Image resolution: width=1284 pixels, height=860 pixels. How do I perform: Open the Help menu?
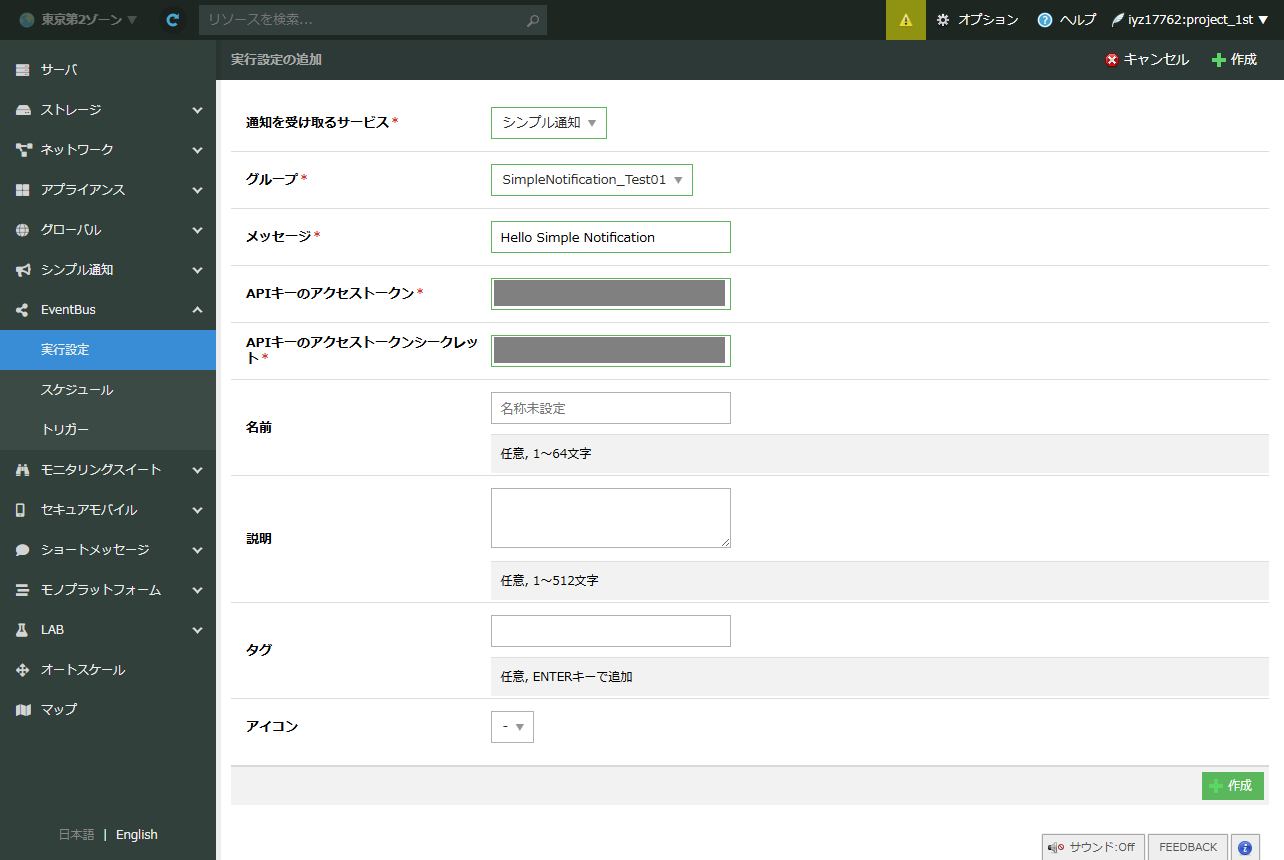(x=1067, y=20)
